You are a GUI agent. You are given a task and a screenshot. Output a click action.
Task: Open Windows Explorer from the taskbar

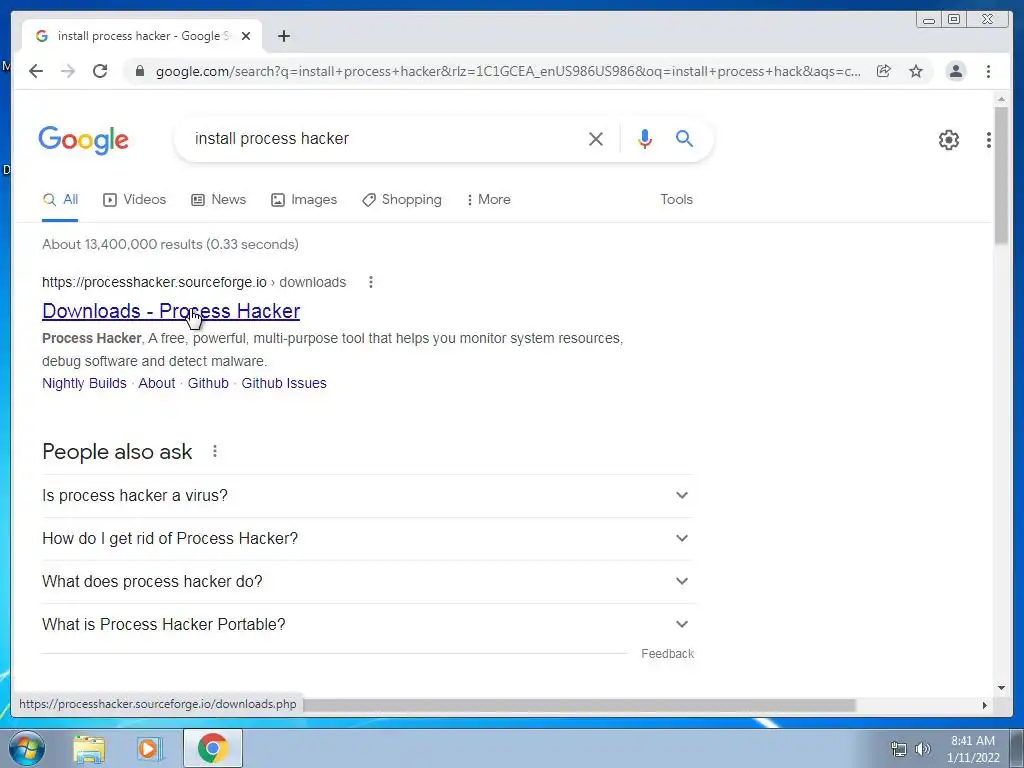click(x=89, y=749)
